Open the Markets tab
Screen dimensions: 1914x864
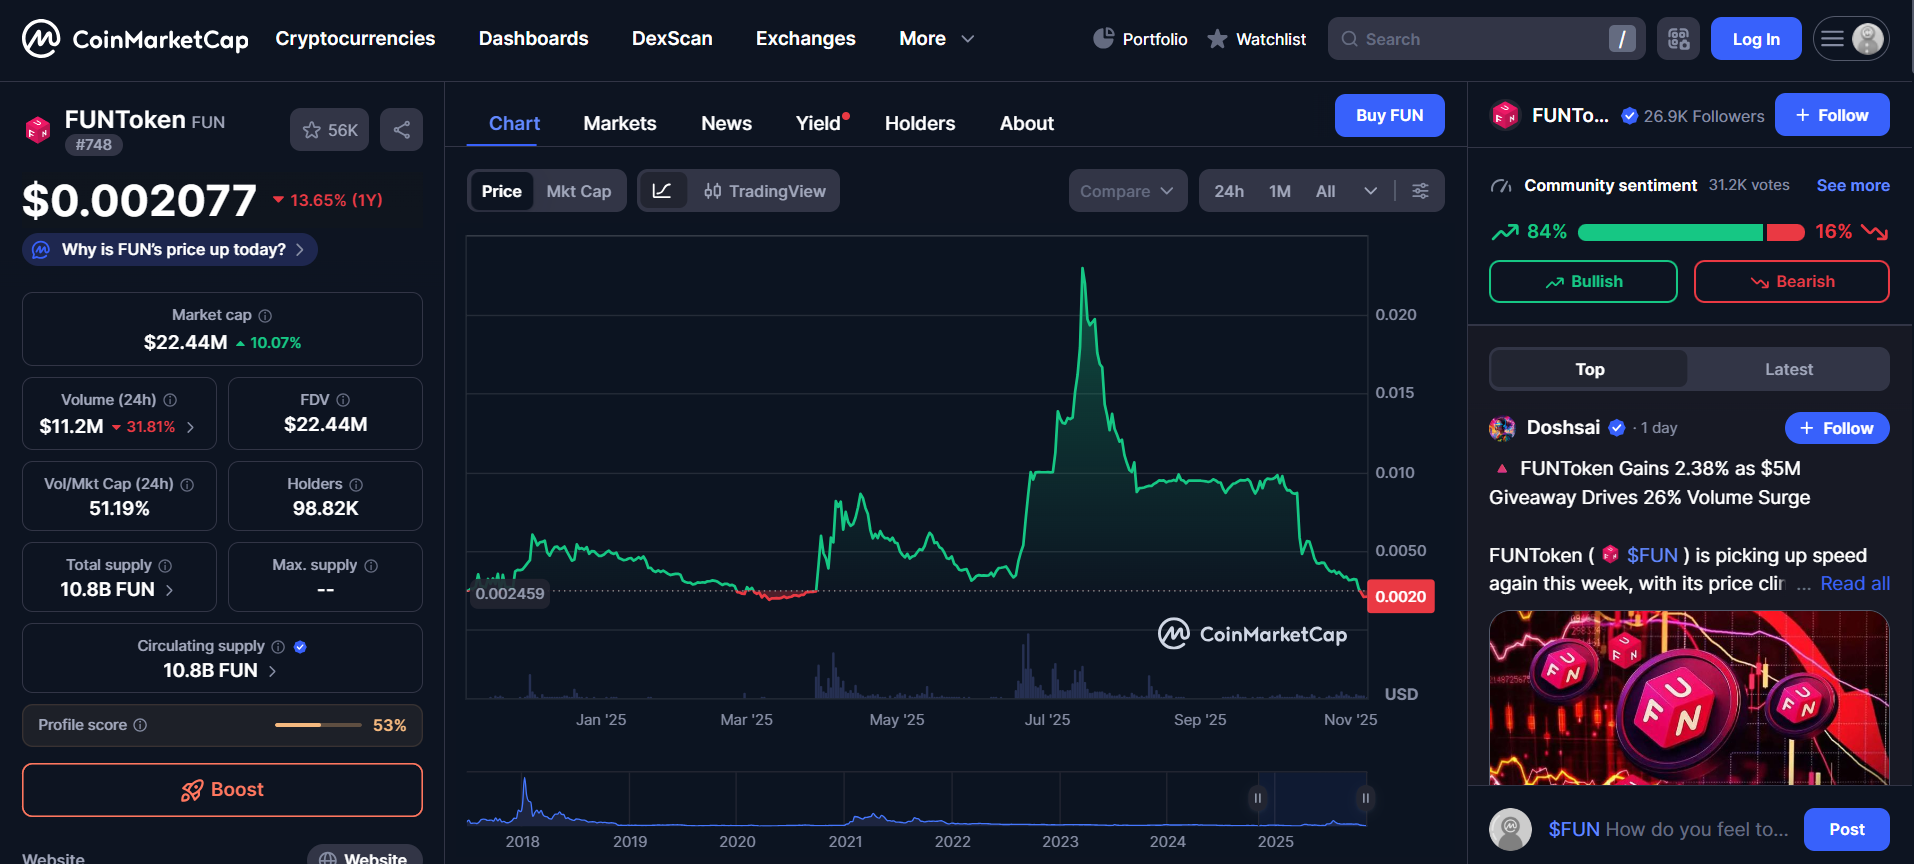point(620,123)
